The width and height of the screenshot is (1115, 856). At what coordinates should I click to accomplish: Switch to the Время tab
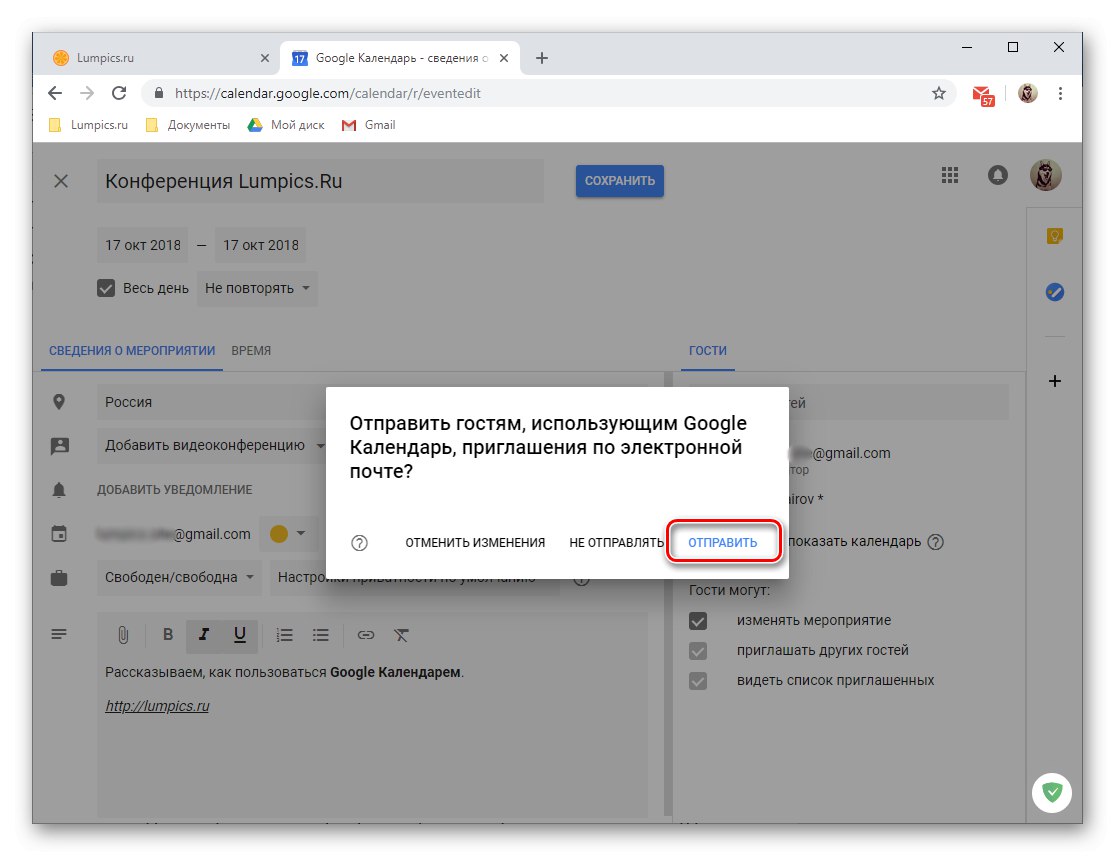point(250,351)
